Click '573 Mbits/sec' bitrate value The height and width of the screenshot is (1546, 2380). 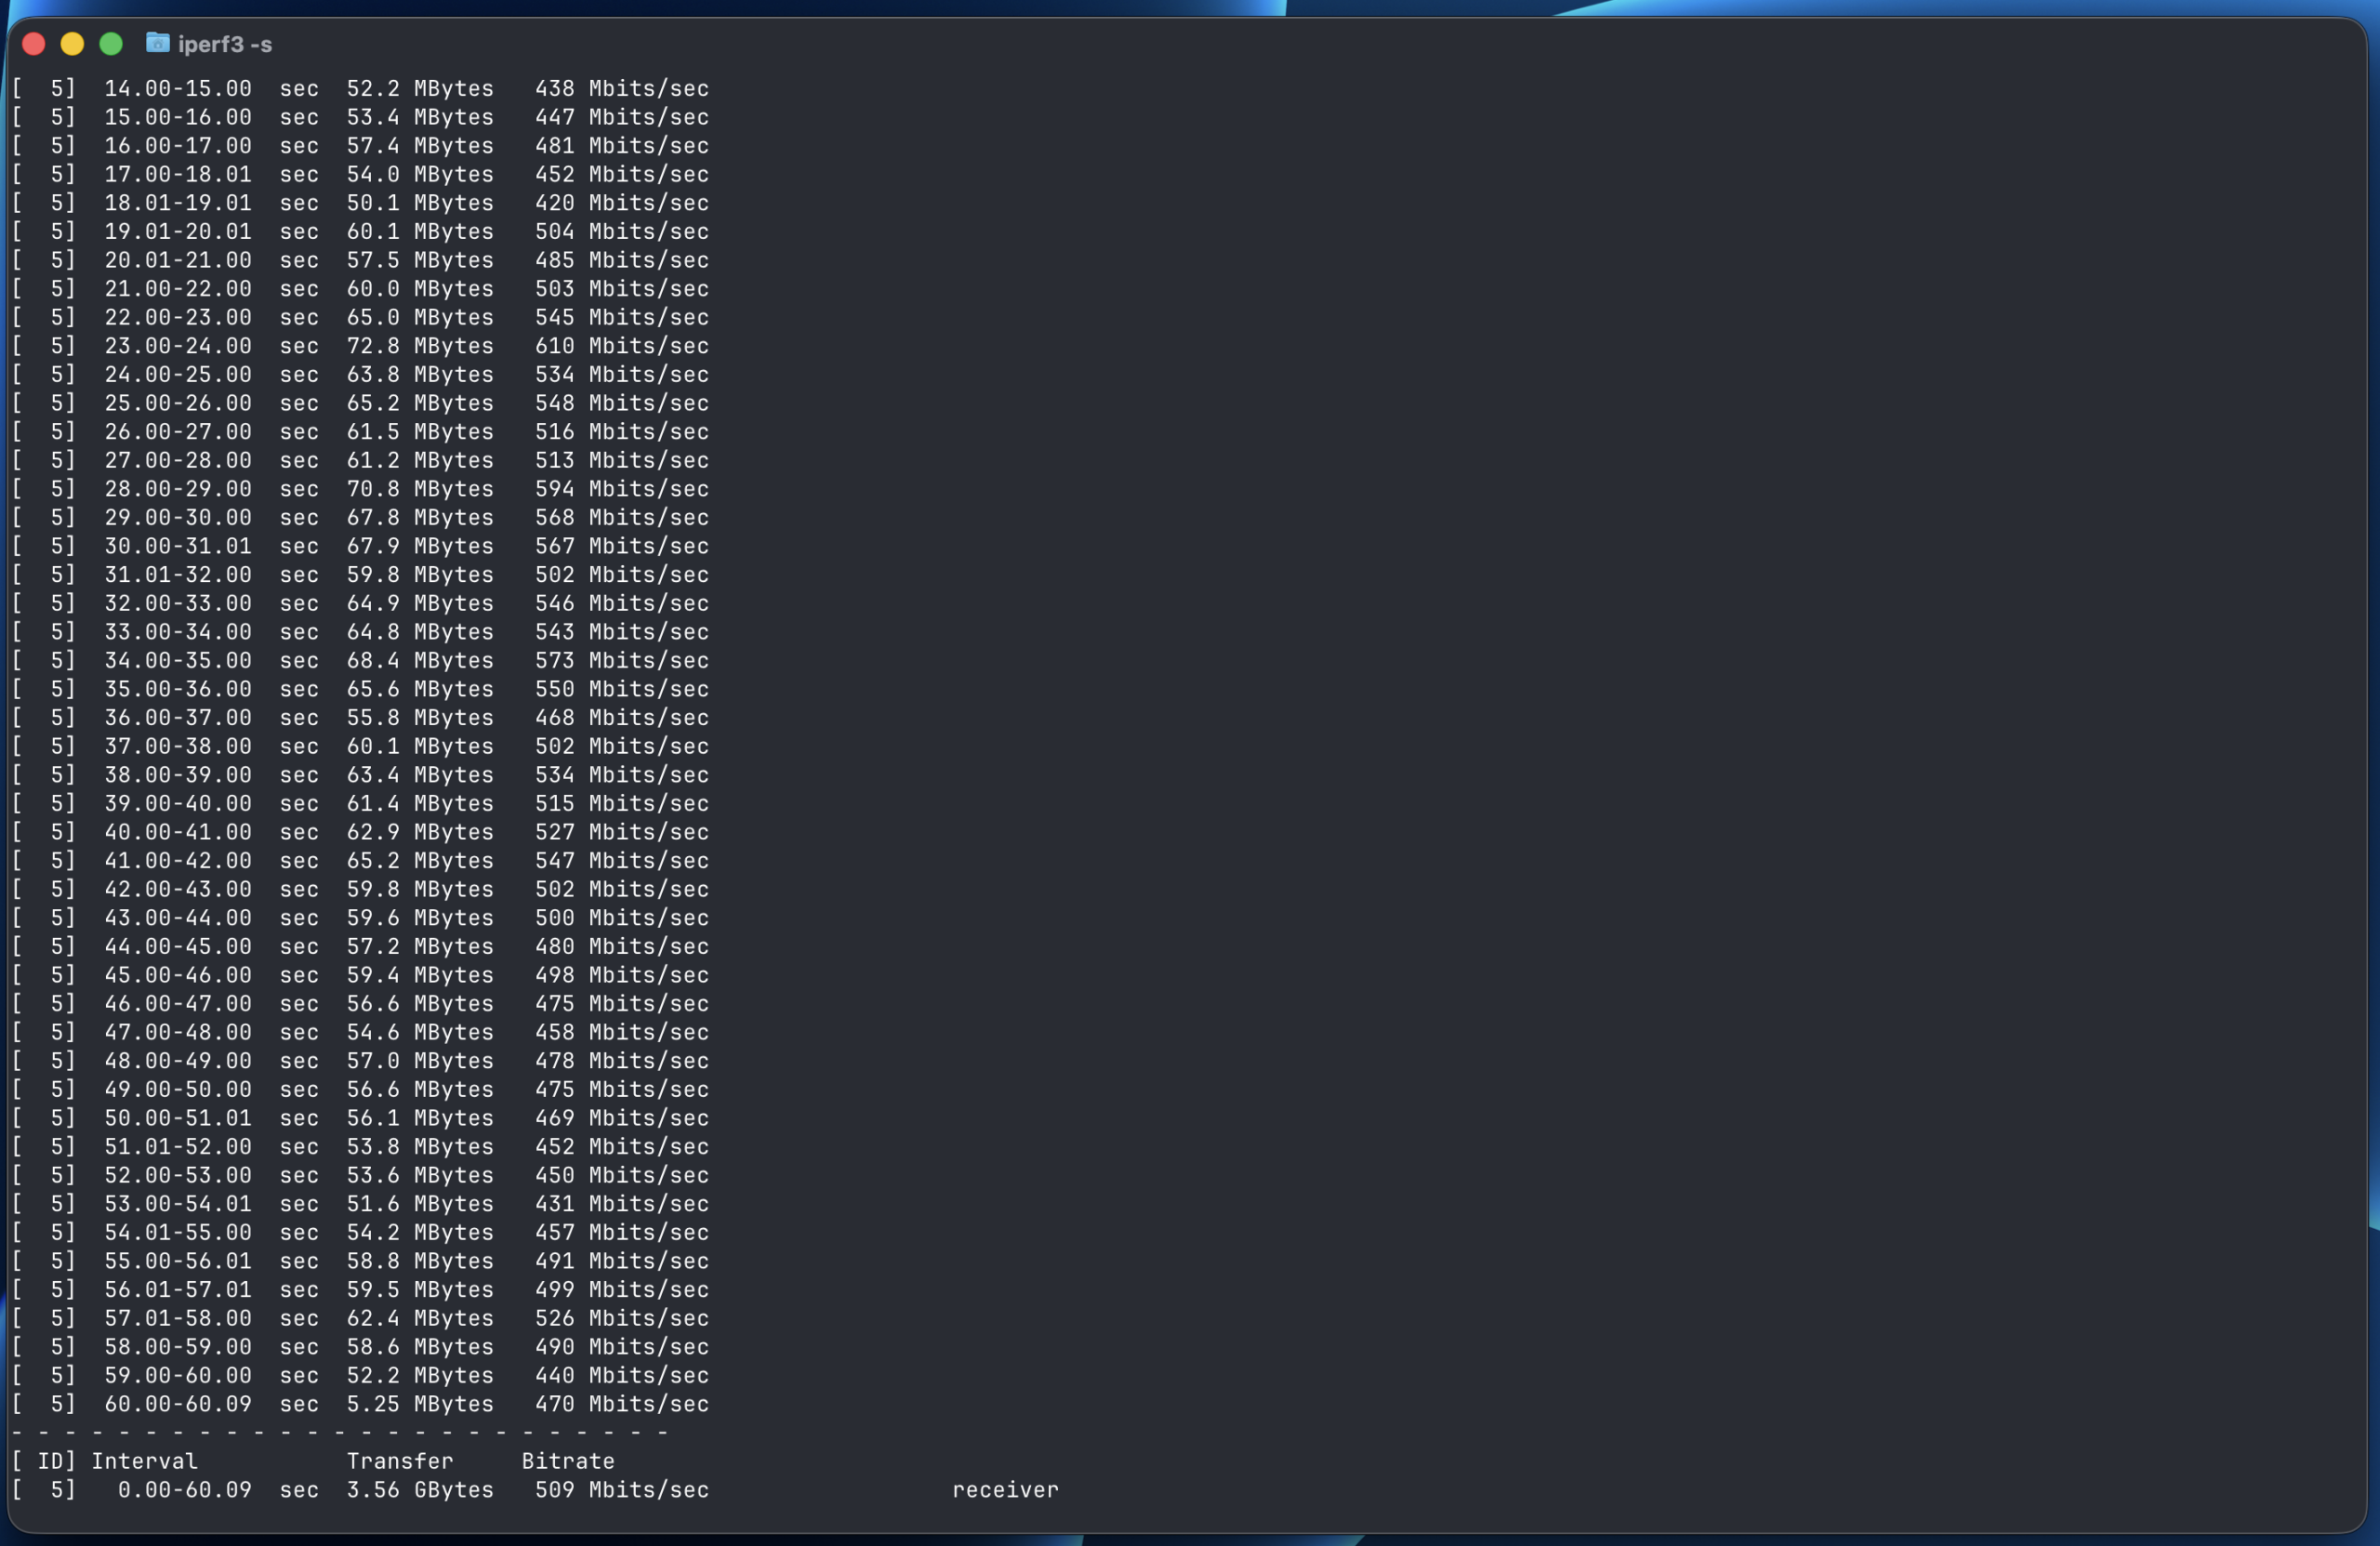[x=621, y=661]
